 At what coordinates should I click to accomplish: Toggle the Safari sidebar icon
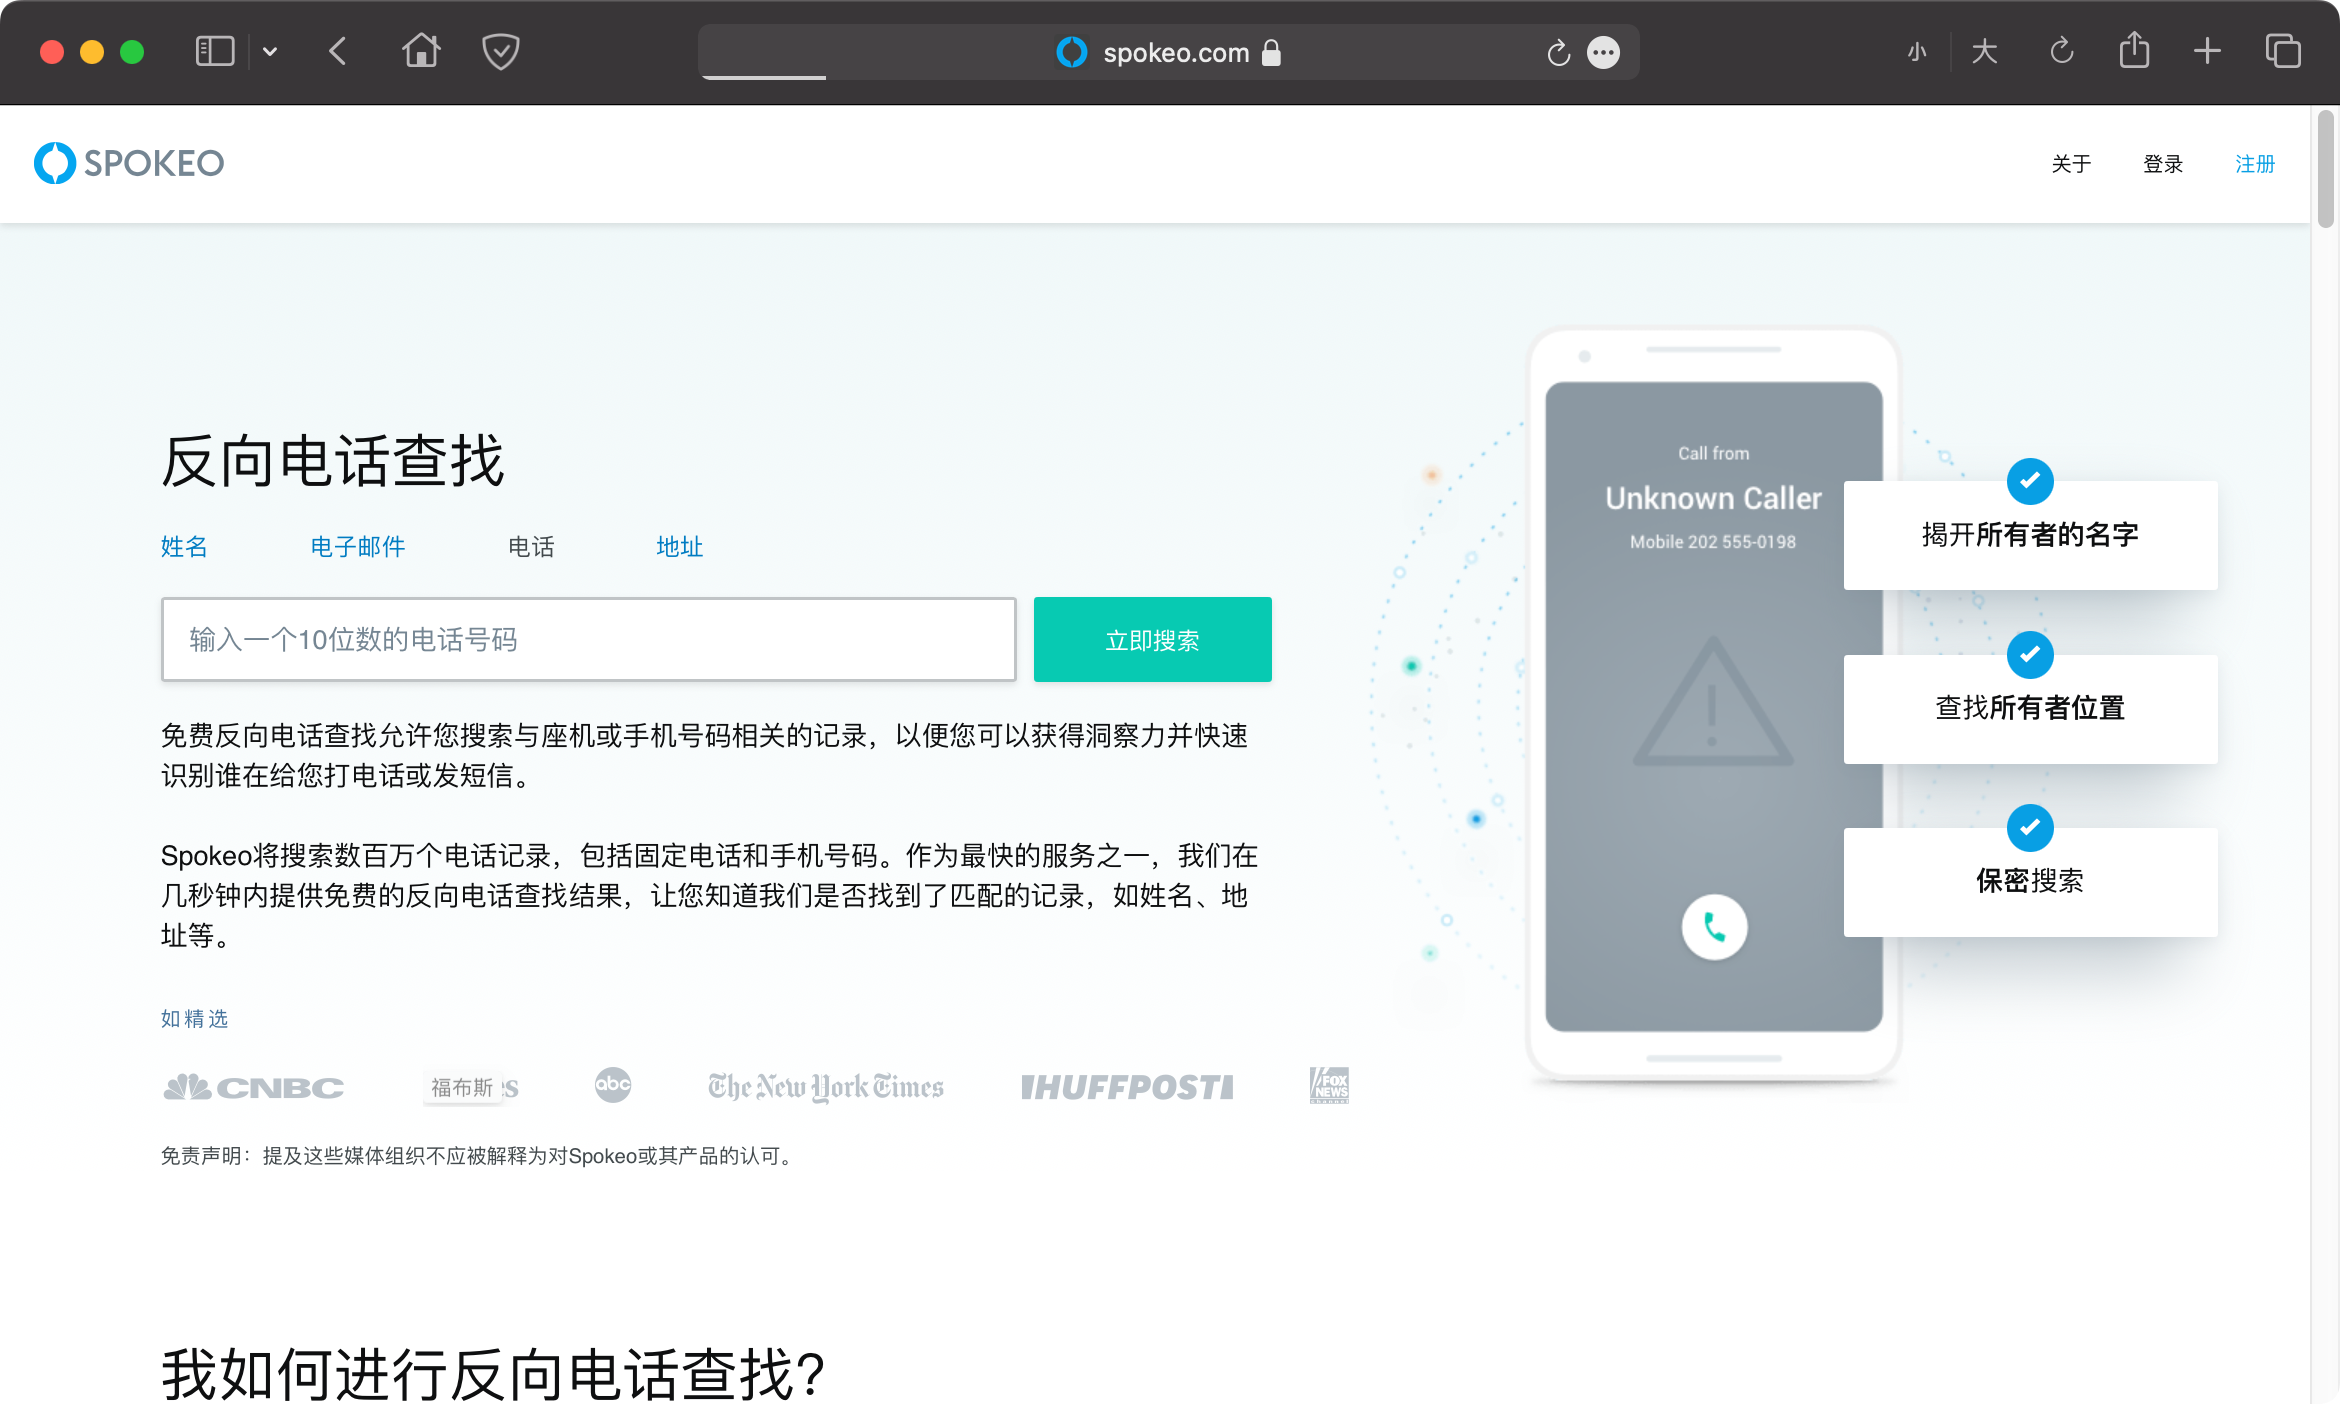pyautogui.click(x=214, y=51)
